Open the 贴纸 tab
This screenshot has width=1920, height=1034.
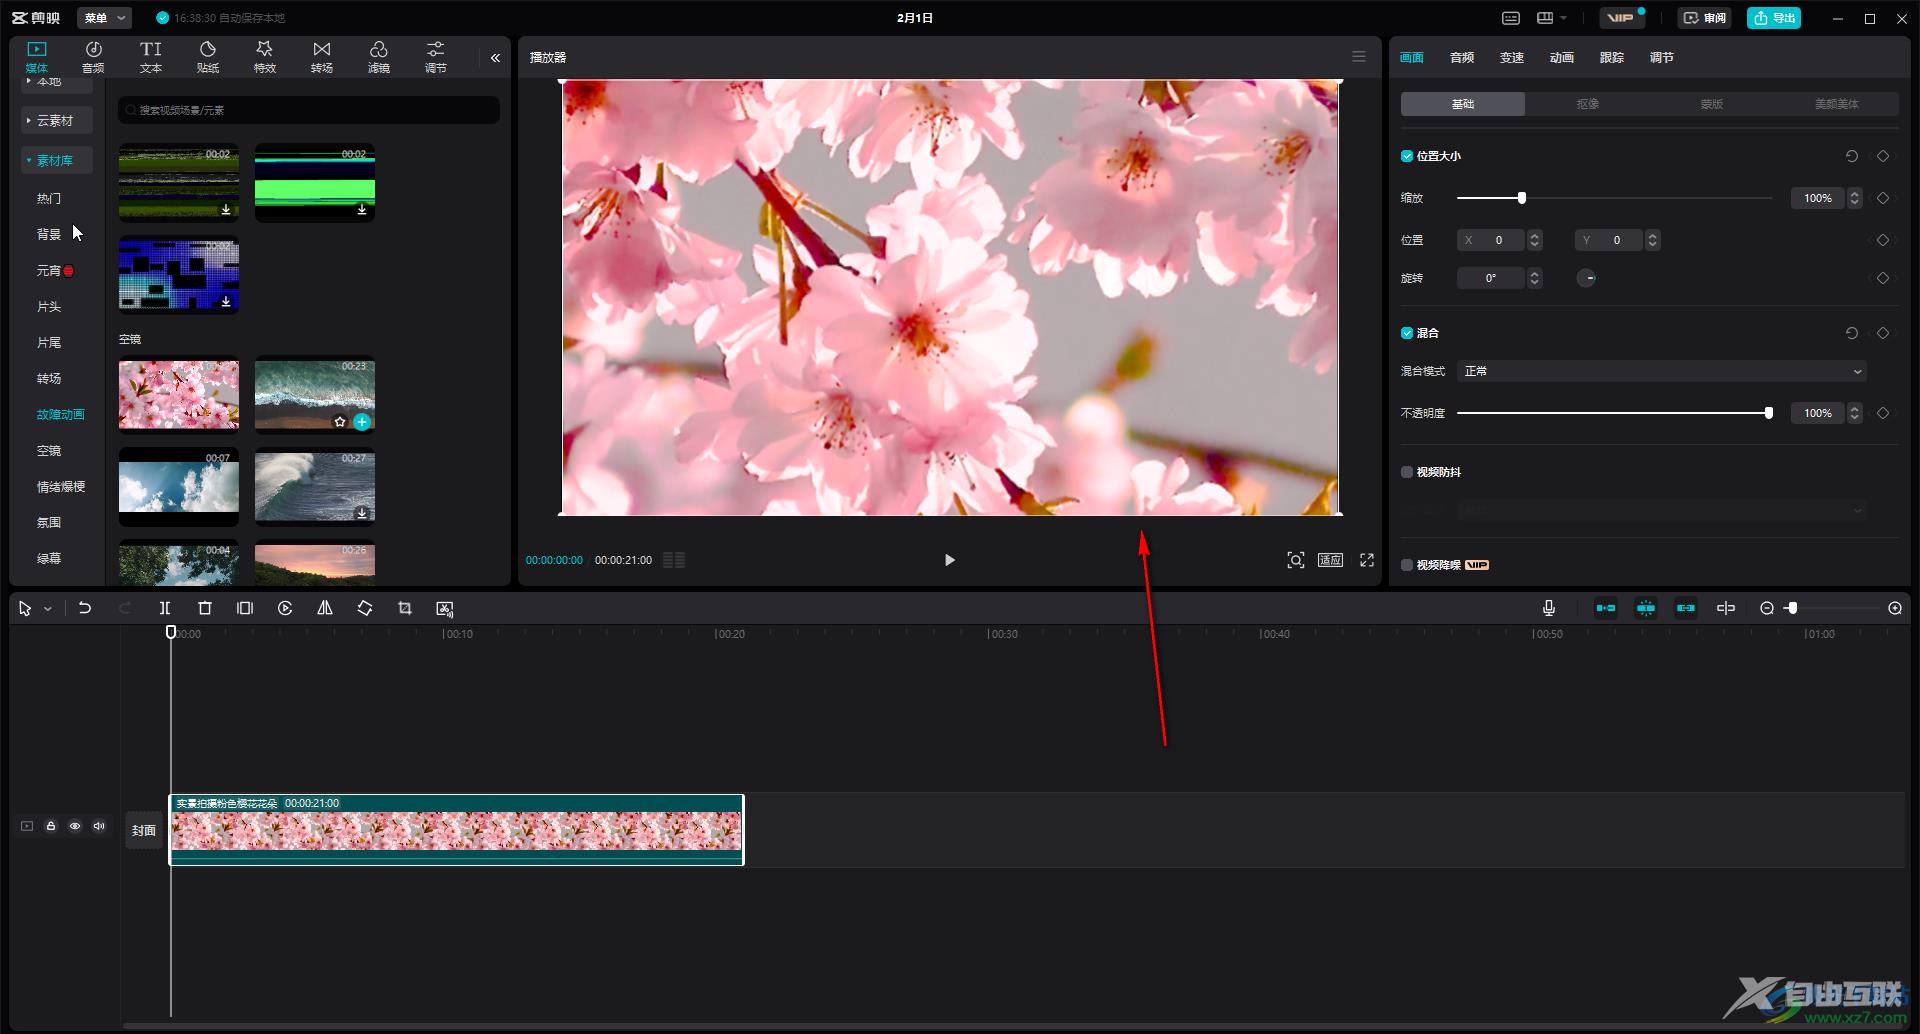coord(208,57)
